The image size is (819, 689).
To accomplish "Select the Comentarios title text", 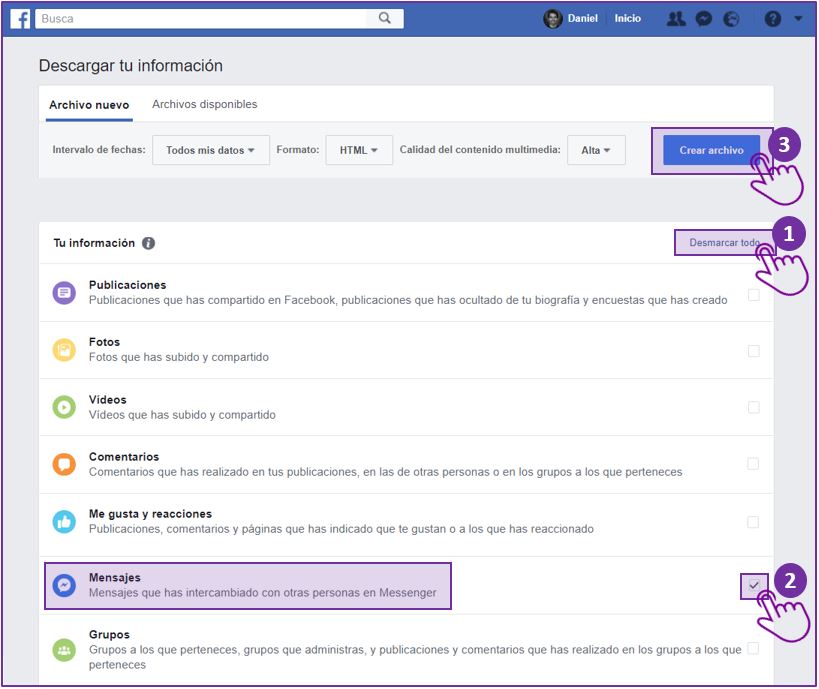I will (x=124, y=457).
